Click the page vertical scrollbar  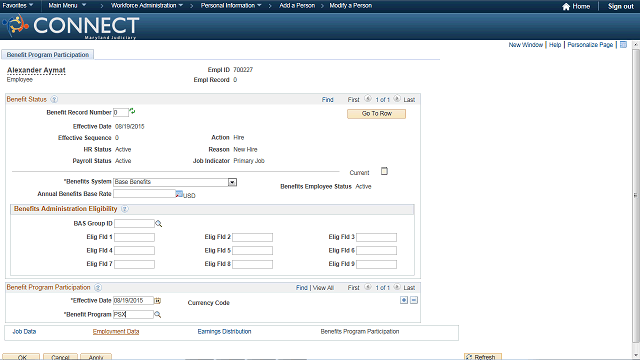click(x=636, y=196)
